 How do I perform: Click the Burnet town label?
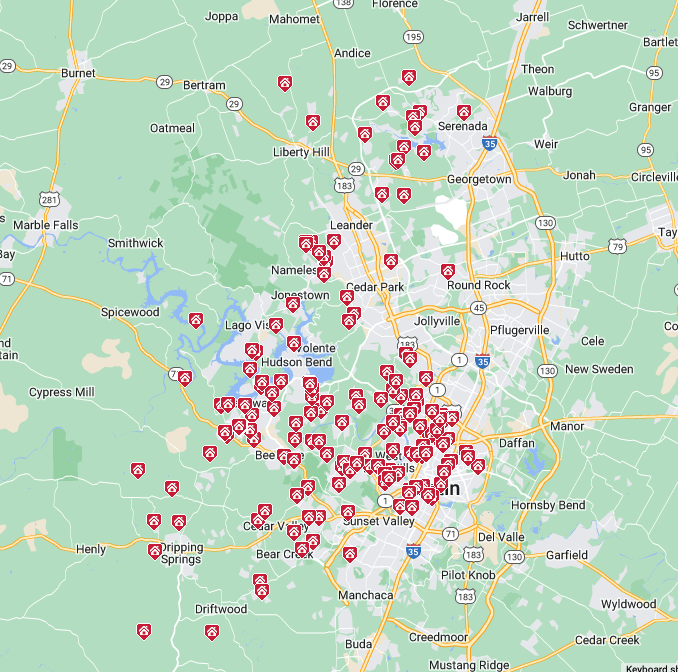[x=78, y=73]
